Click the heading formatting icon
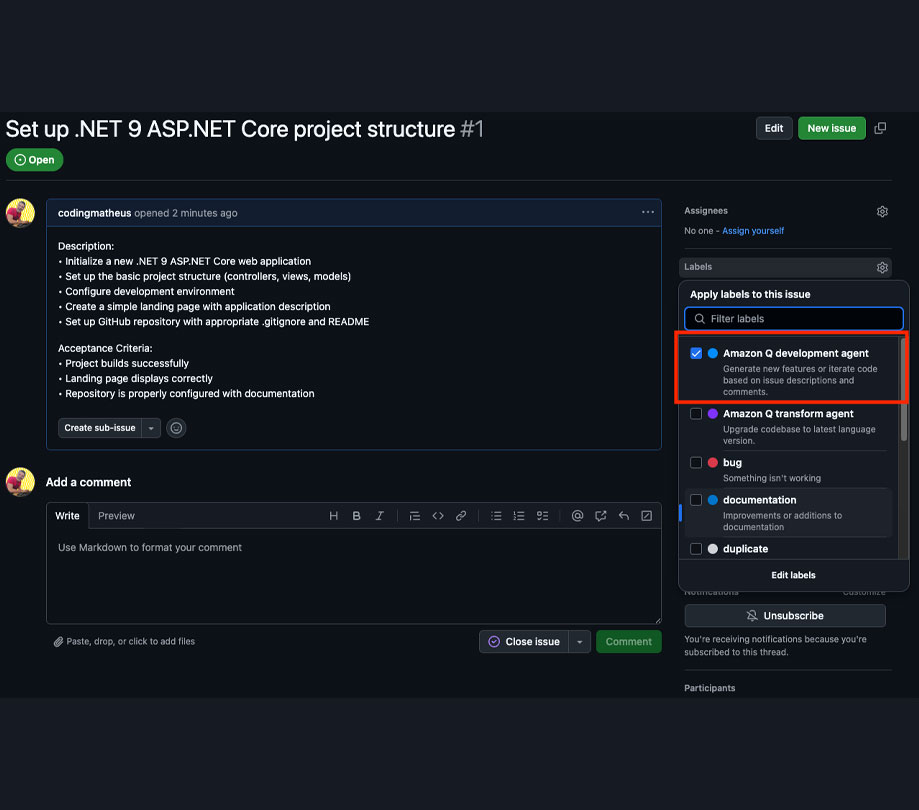The width and height of the screenshot is (919, 810). (333, 516)
